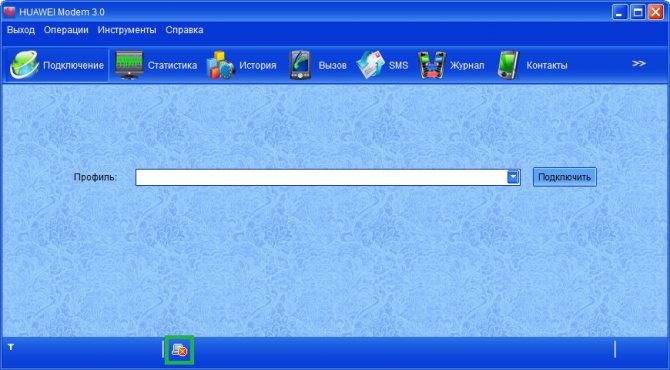Viewport: 670px width, 370px height.
Task: Open the История chart icon
Action: pyautogui.click(x=220, y=65)
